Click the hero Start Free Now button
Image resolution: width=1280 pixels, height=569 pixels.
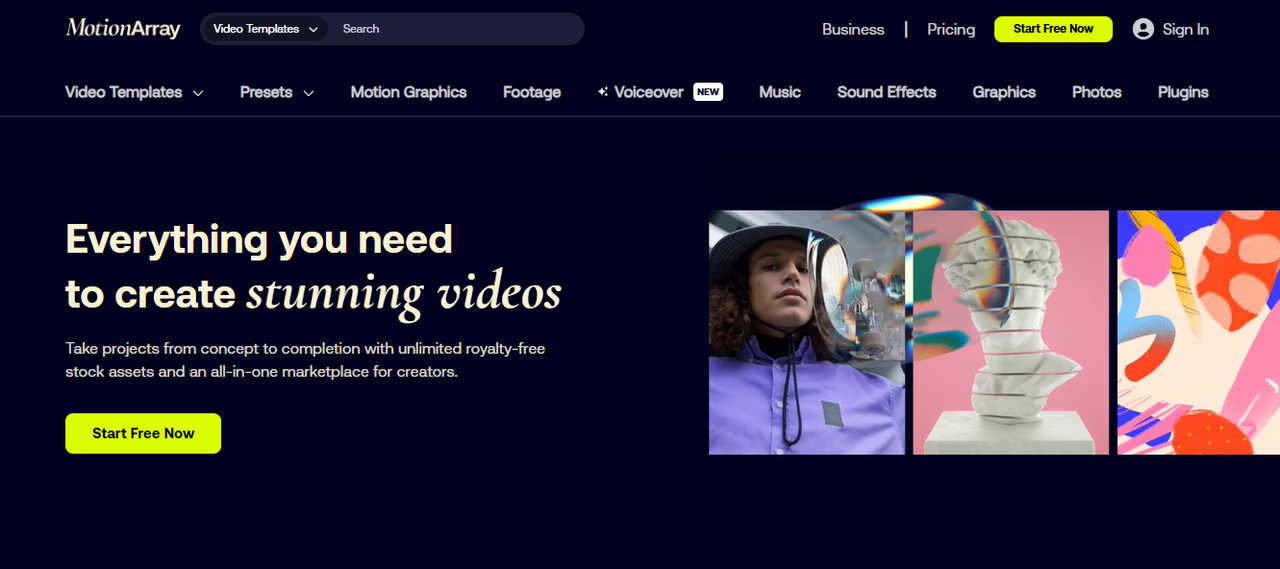click(143, 433)
